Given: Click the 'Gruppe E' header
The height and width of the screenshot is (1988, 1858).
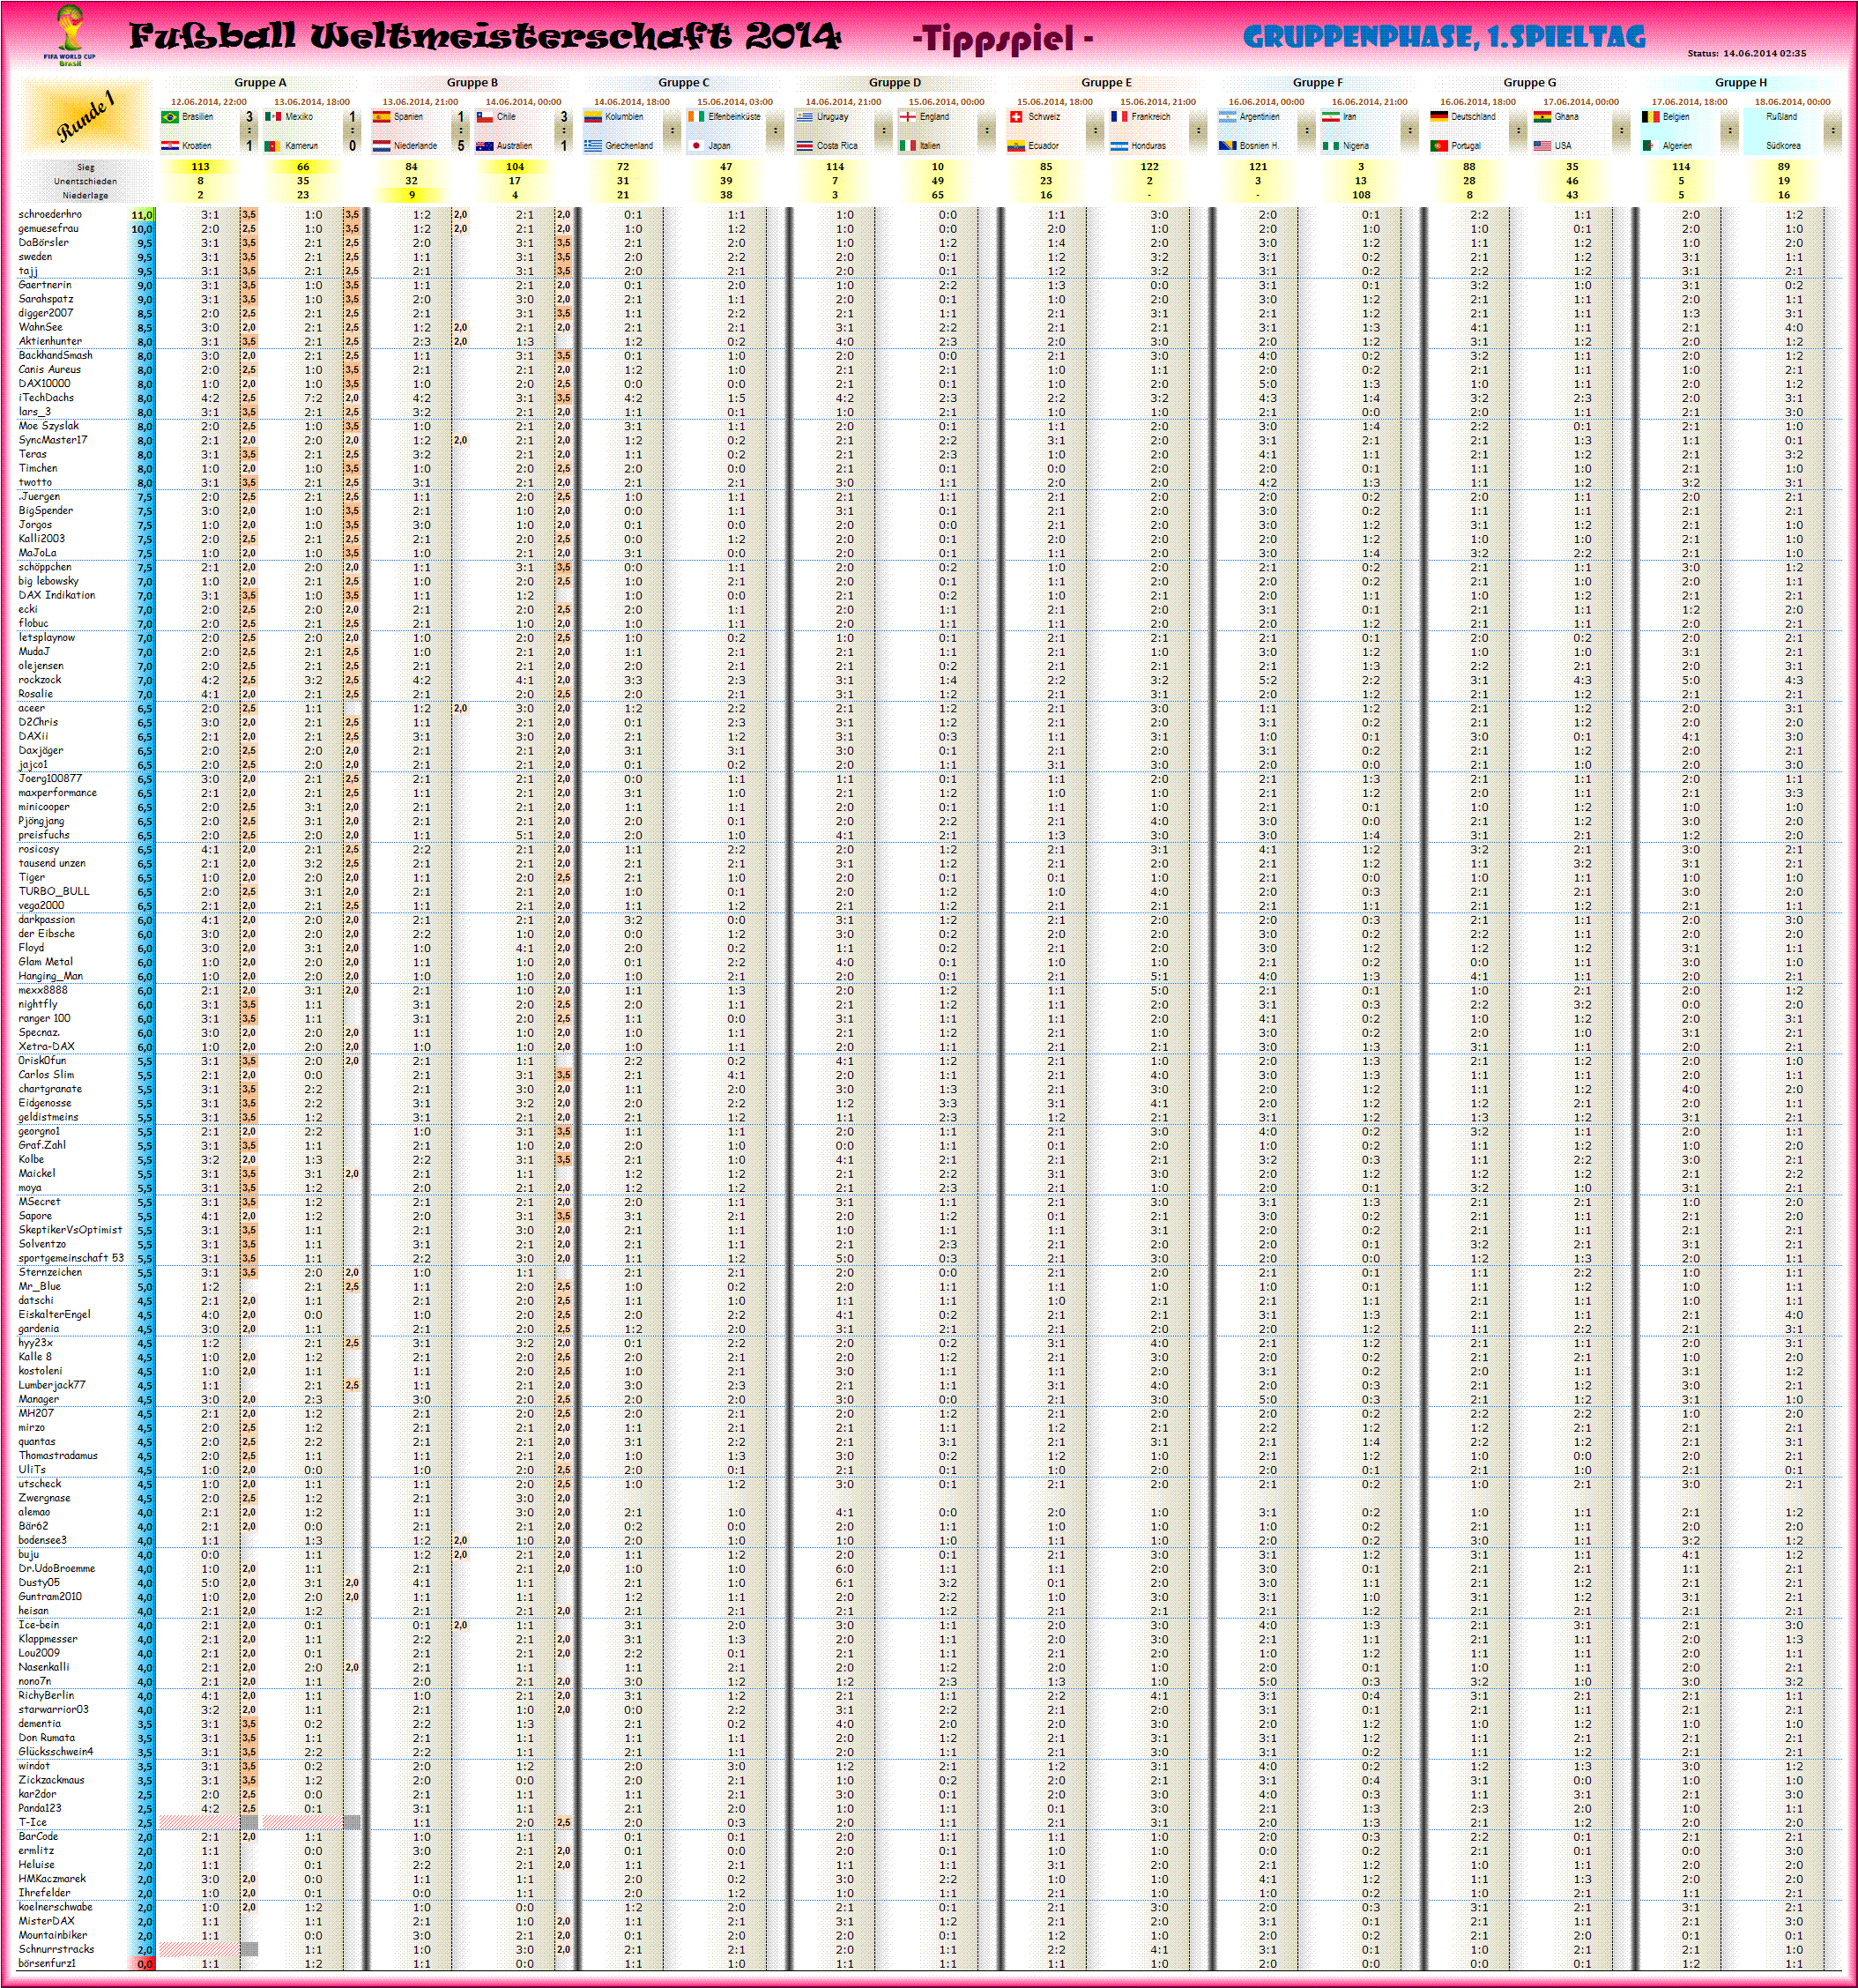Looking at the screenshot, I should click(x=1107, y=83).
